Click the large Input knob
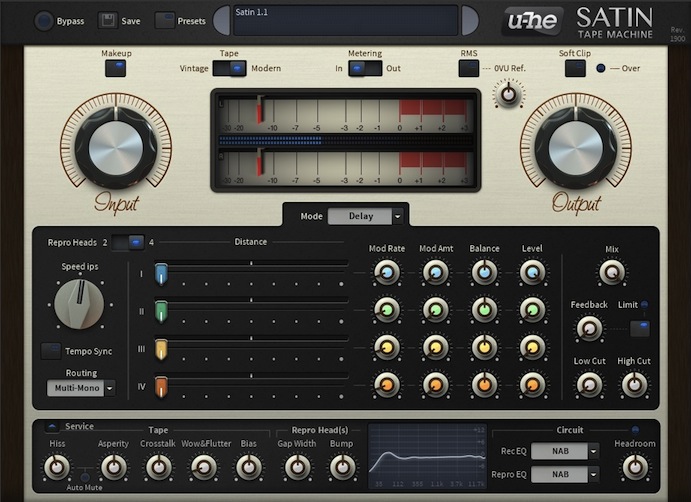This screenshot has height=502, width=691. point(116,147)
